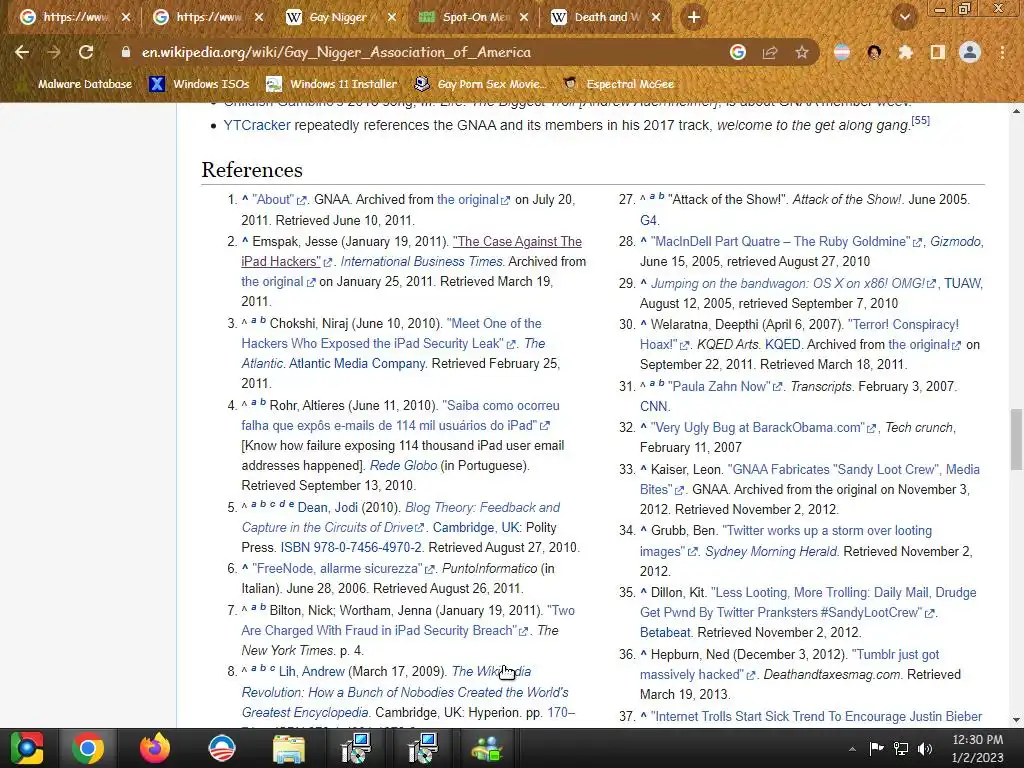Click the face avatar extension icon

(x=874, y=52)
